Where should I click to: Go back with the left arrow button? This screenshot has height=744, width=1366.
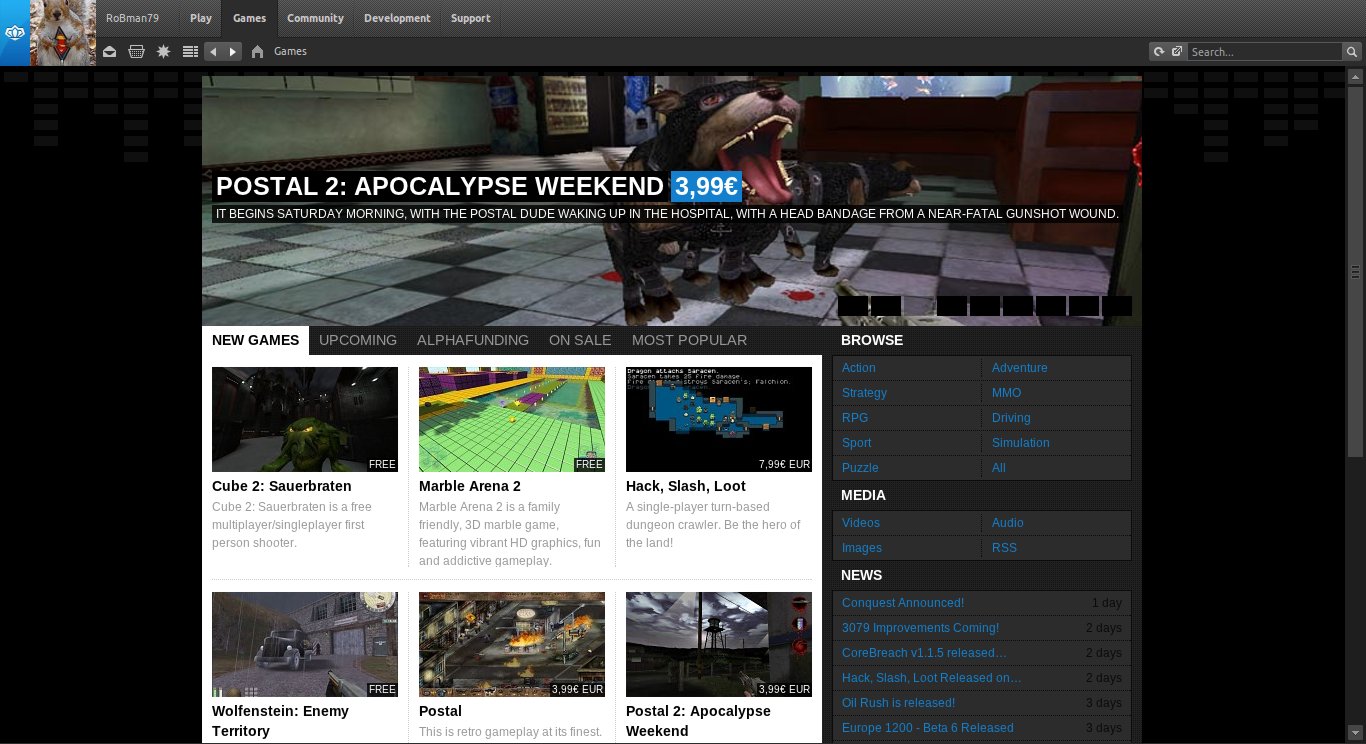tap(214, 52)
